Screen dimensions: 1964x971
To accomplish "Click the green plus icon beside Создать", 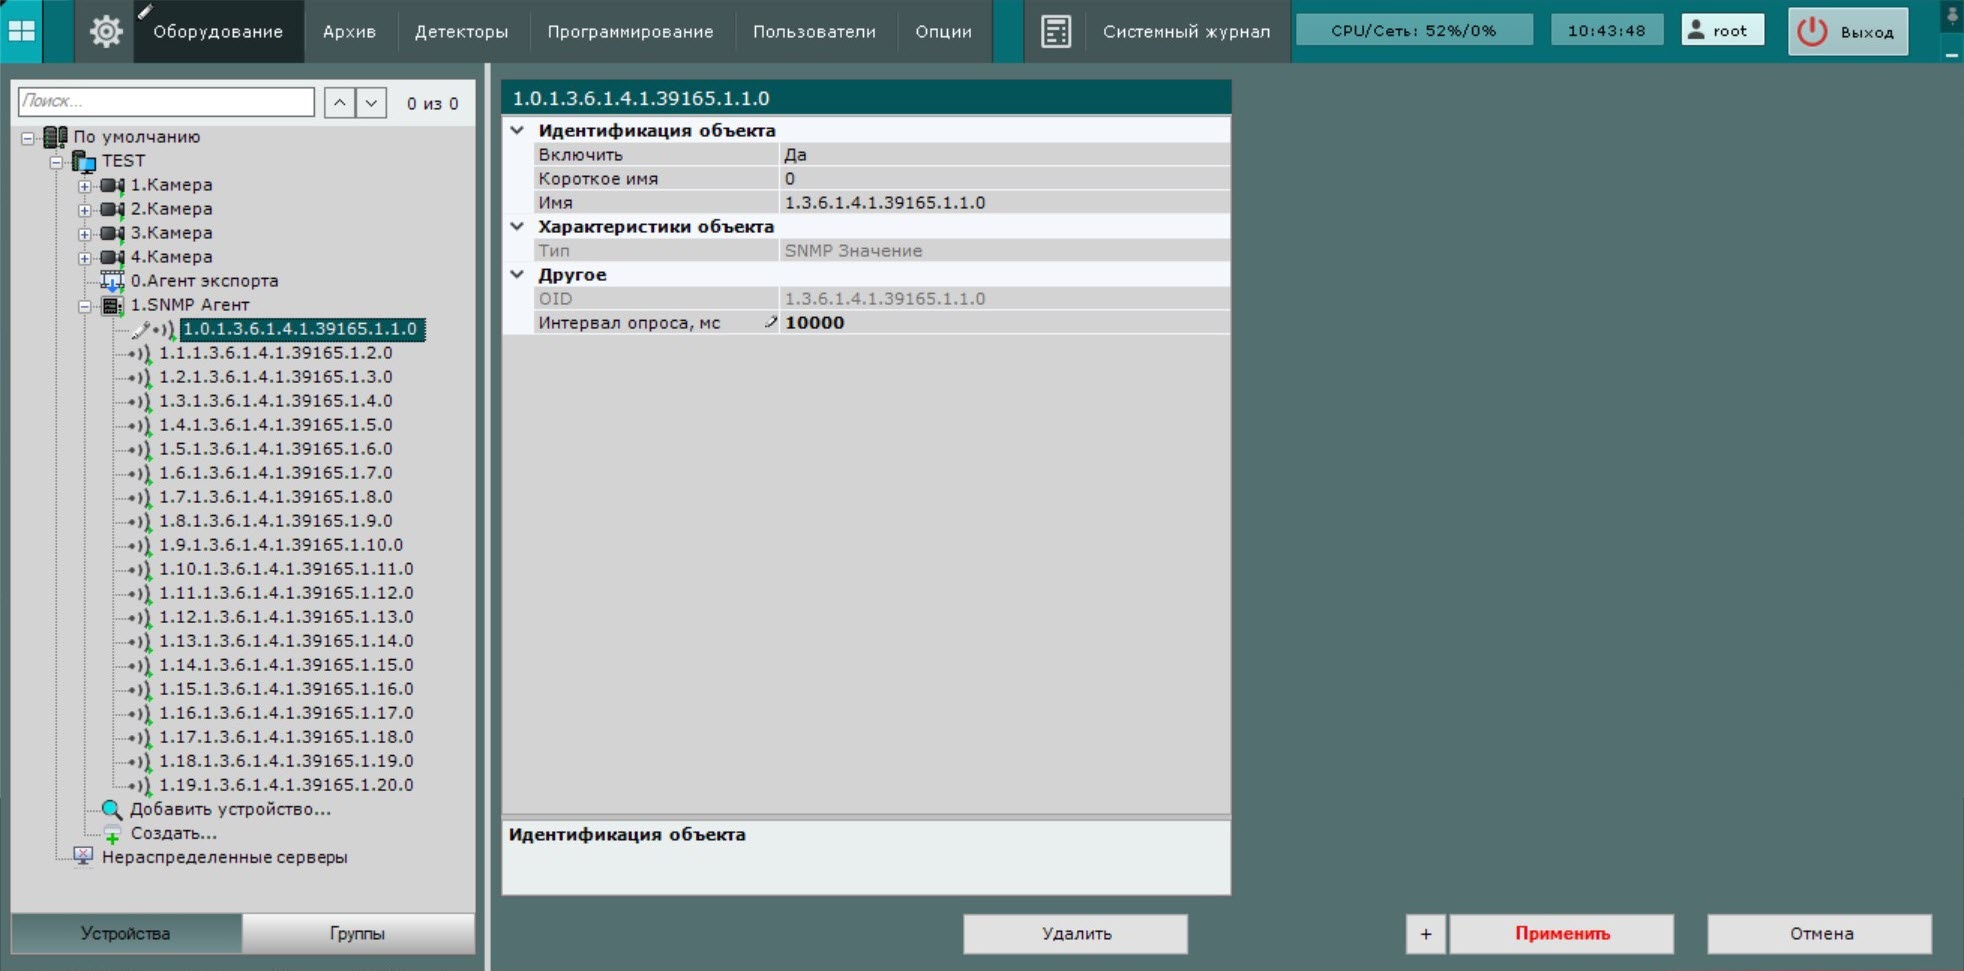I will pos(112,834).
